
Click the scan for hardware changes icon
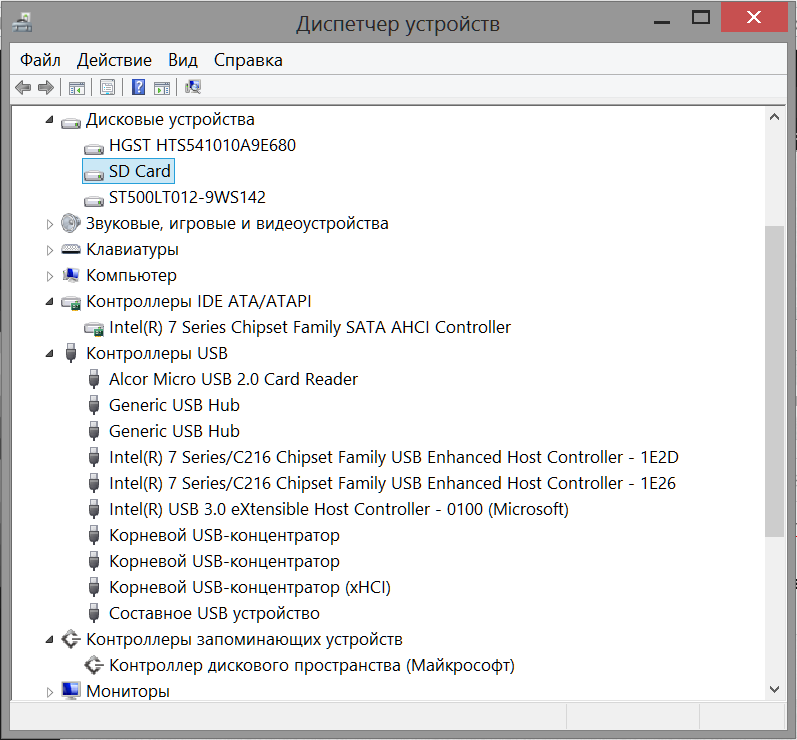click(193, 88)
